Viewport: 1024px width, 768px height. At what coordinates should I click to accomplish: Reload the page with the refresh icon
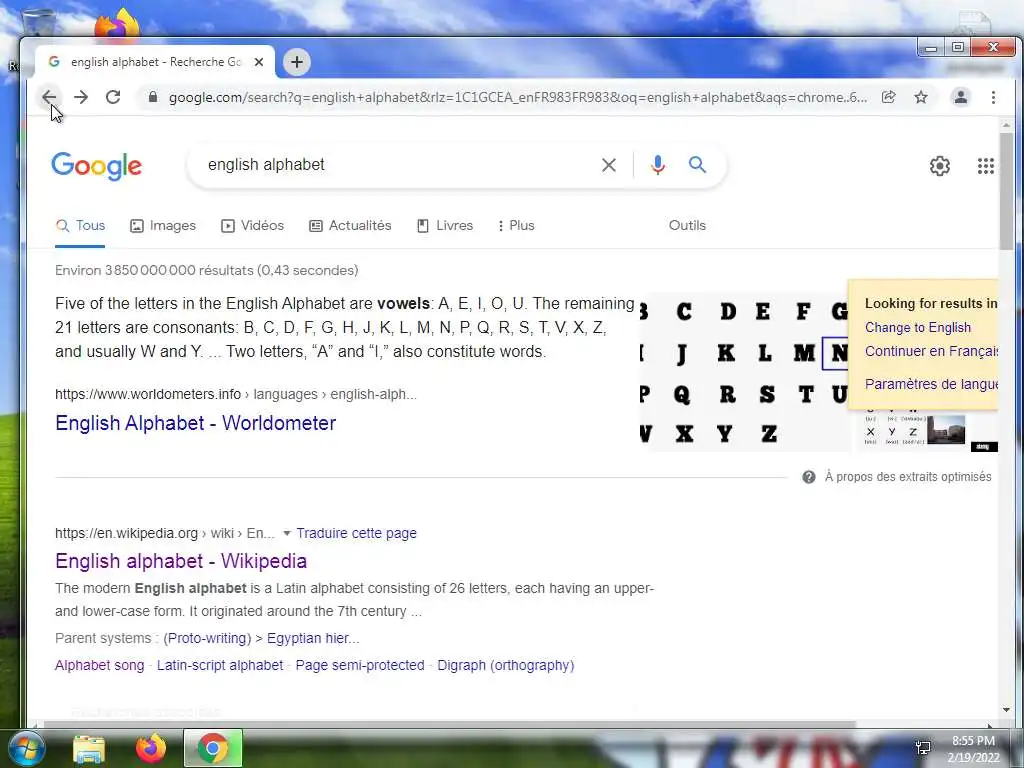click(113, 97)
